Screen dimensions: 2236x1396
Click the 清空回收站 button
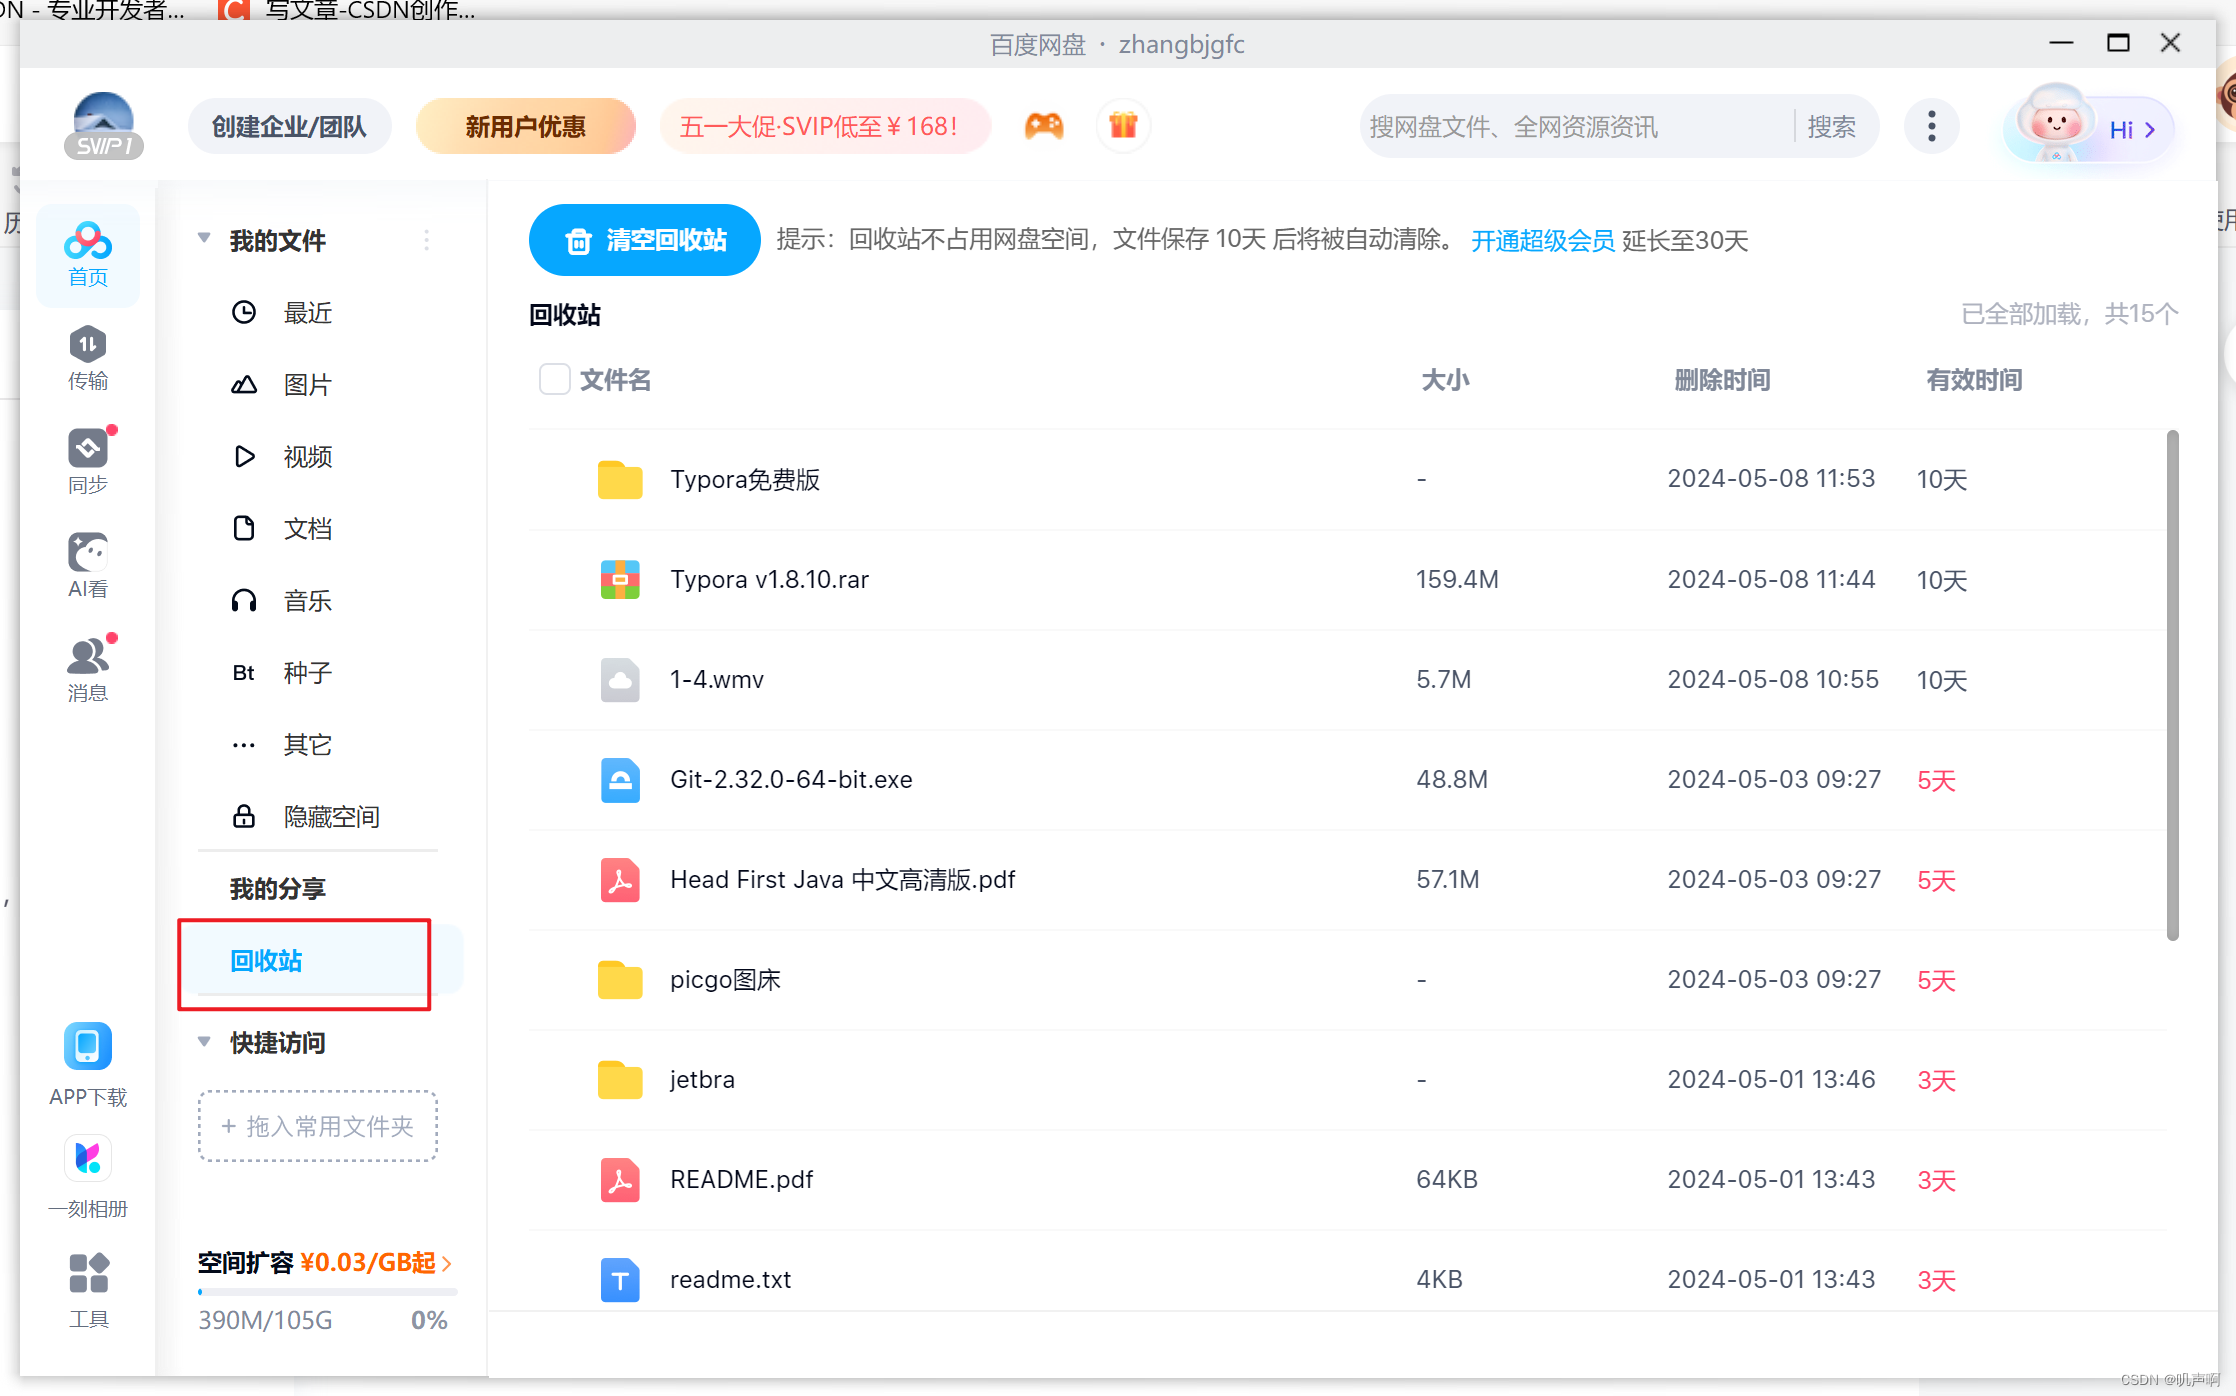645,240
